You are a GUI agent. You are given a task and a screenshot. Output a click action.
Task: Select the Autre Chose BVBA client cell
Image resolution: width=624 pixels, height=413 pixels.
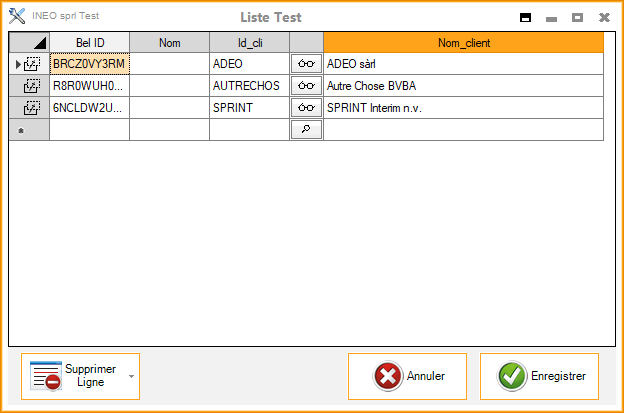pos(463,86)
